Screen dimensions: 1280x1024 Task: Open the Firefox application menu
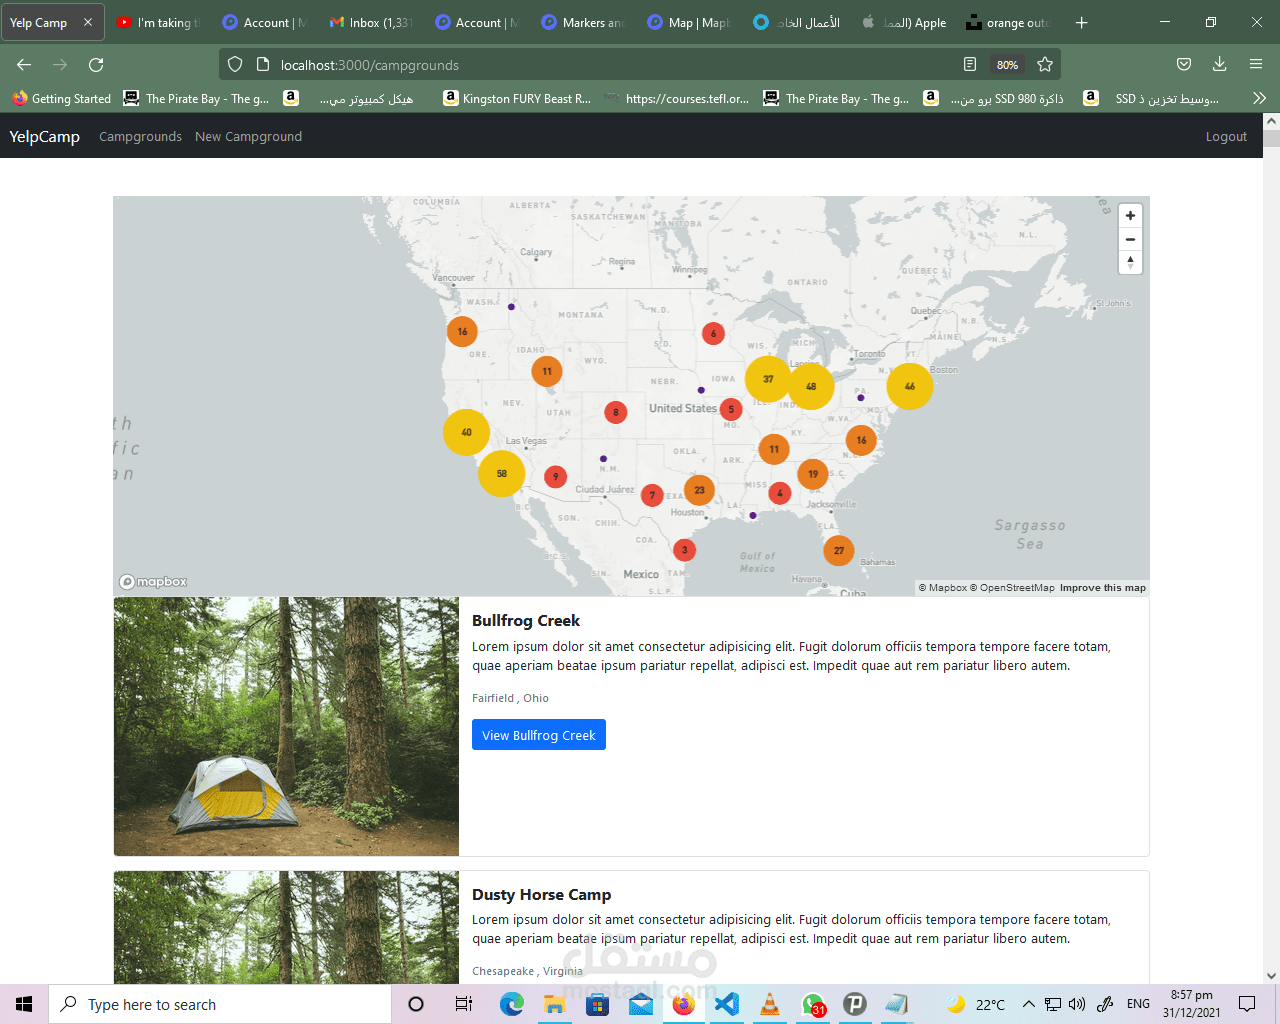point(1256,65)
